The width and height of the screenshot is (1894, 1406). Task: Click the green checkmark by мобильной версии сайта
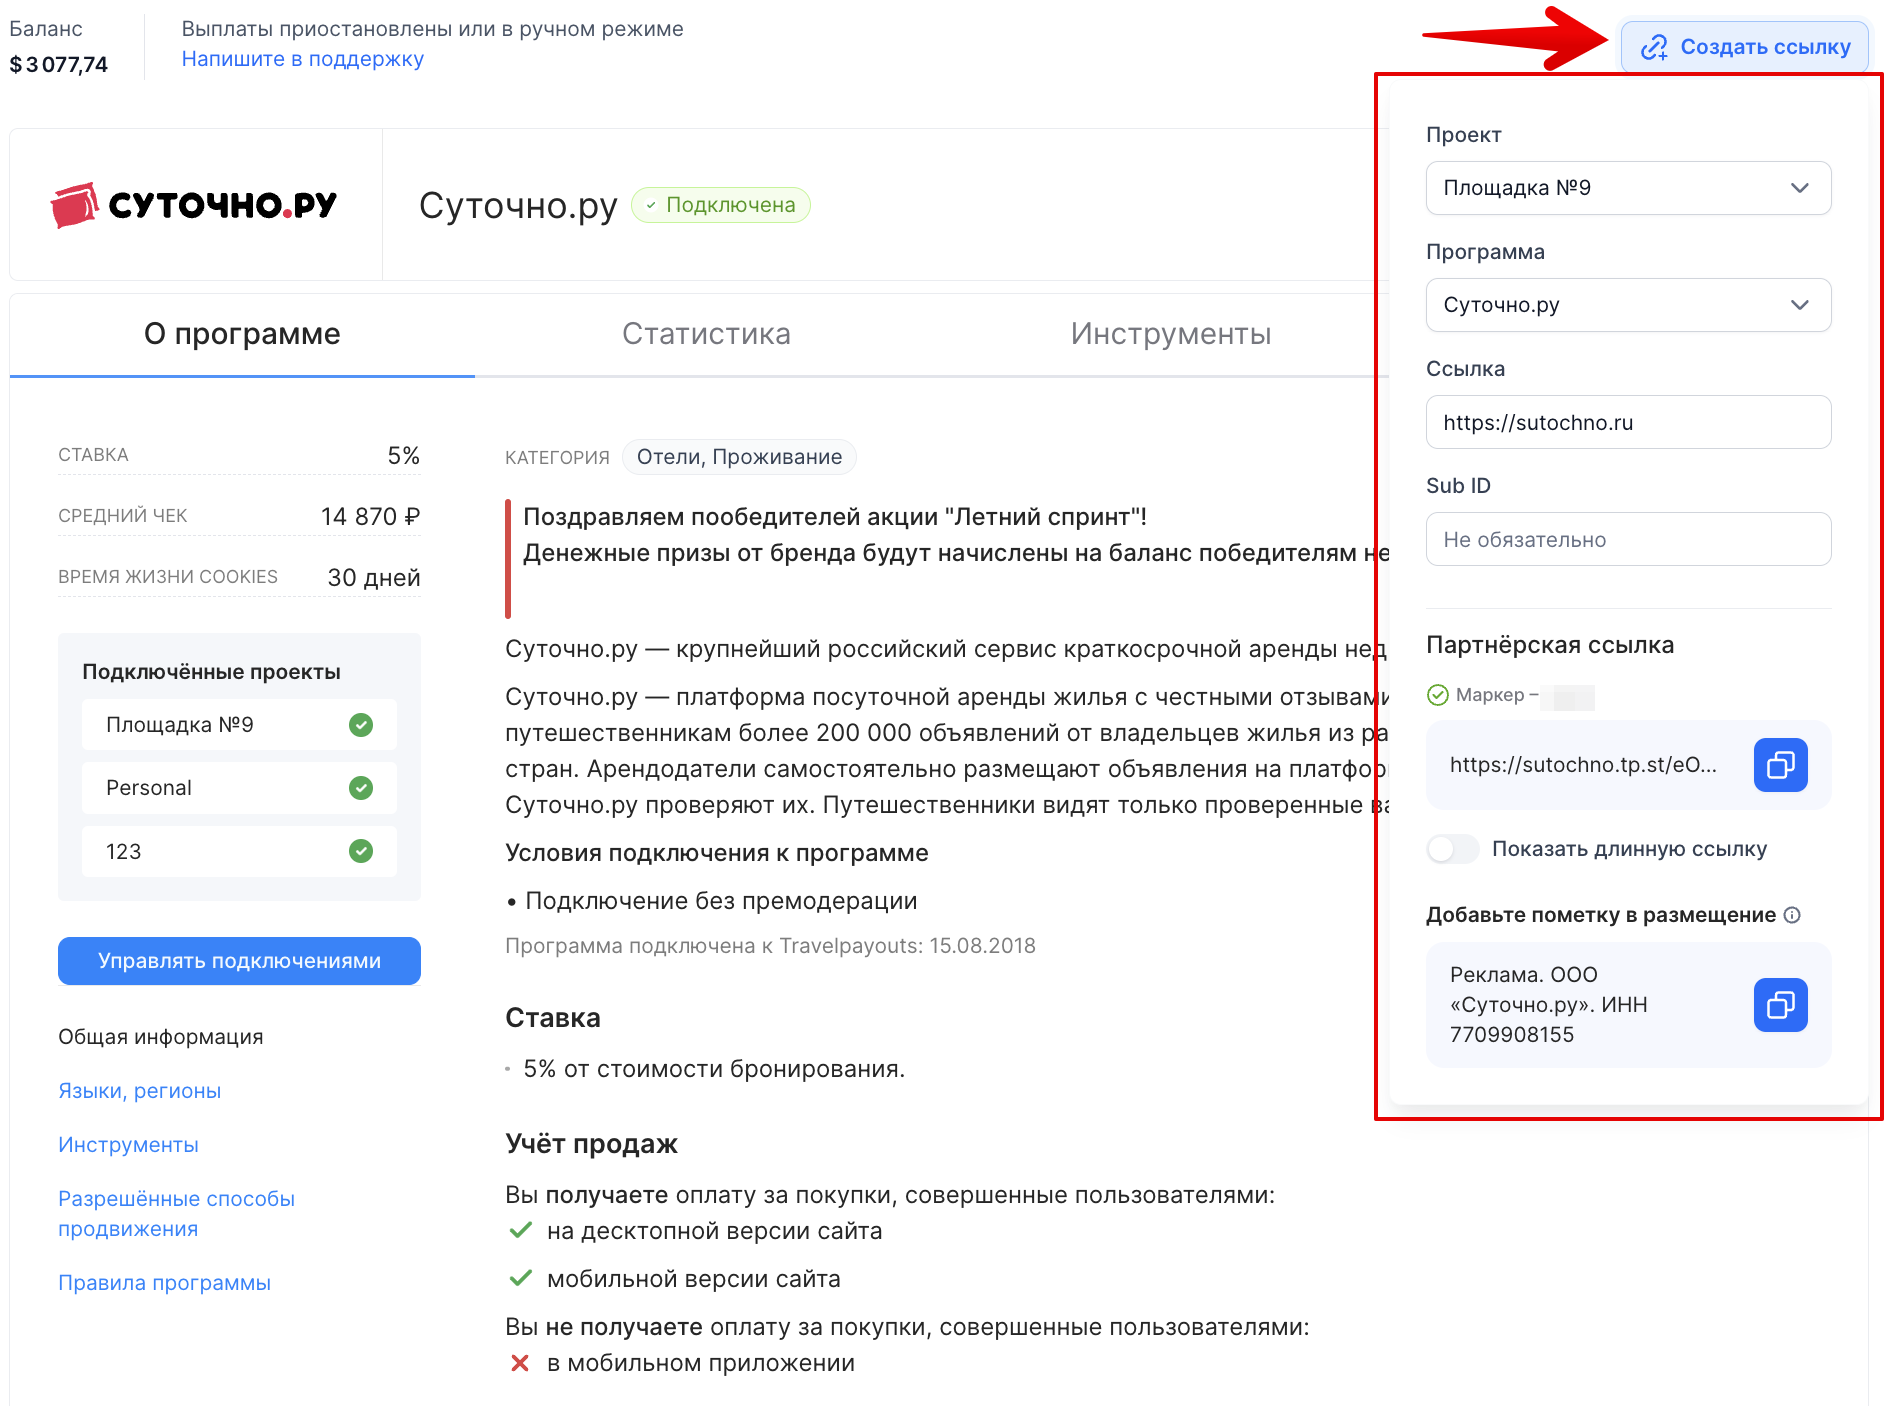(x=520, y=1279)
